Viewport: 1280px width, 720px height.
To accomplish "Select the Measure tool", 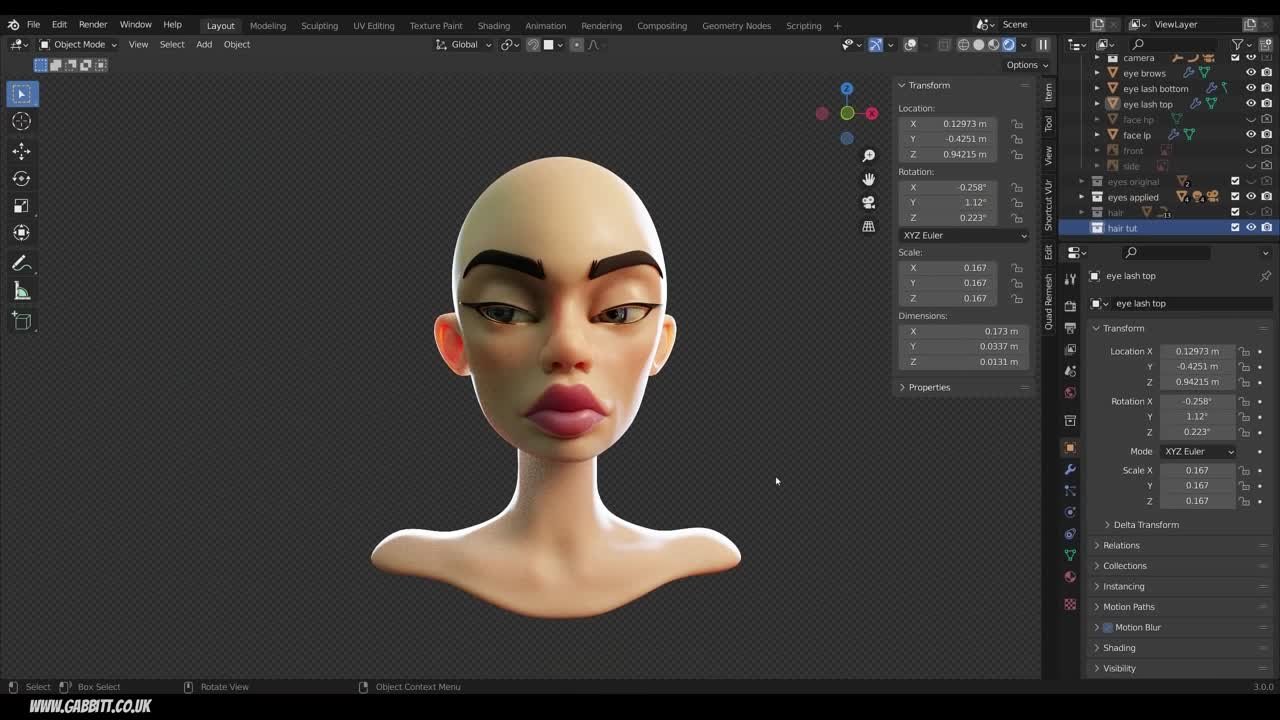I will [21, 290].
